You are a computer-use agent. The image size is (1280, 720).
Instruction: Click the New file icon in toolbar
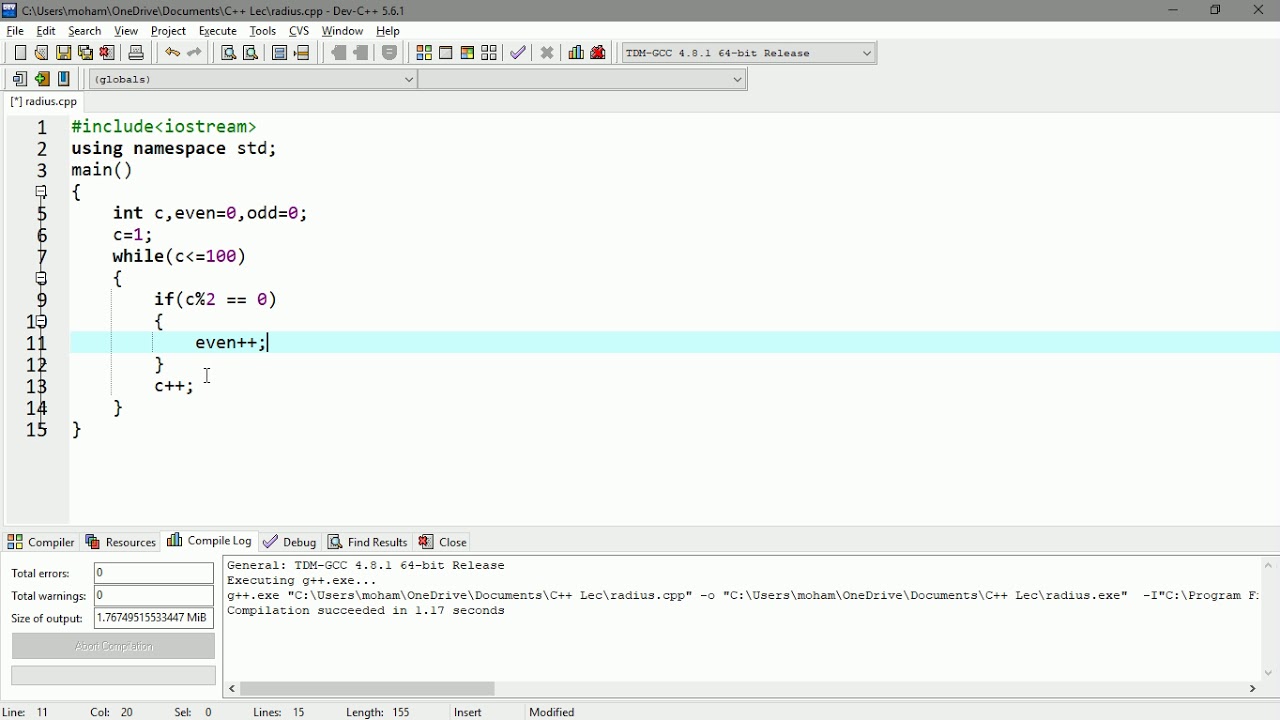(x=20, y=53)
